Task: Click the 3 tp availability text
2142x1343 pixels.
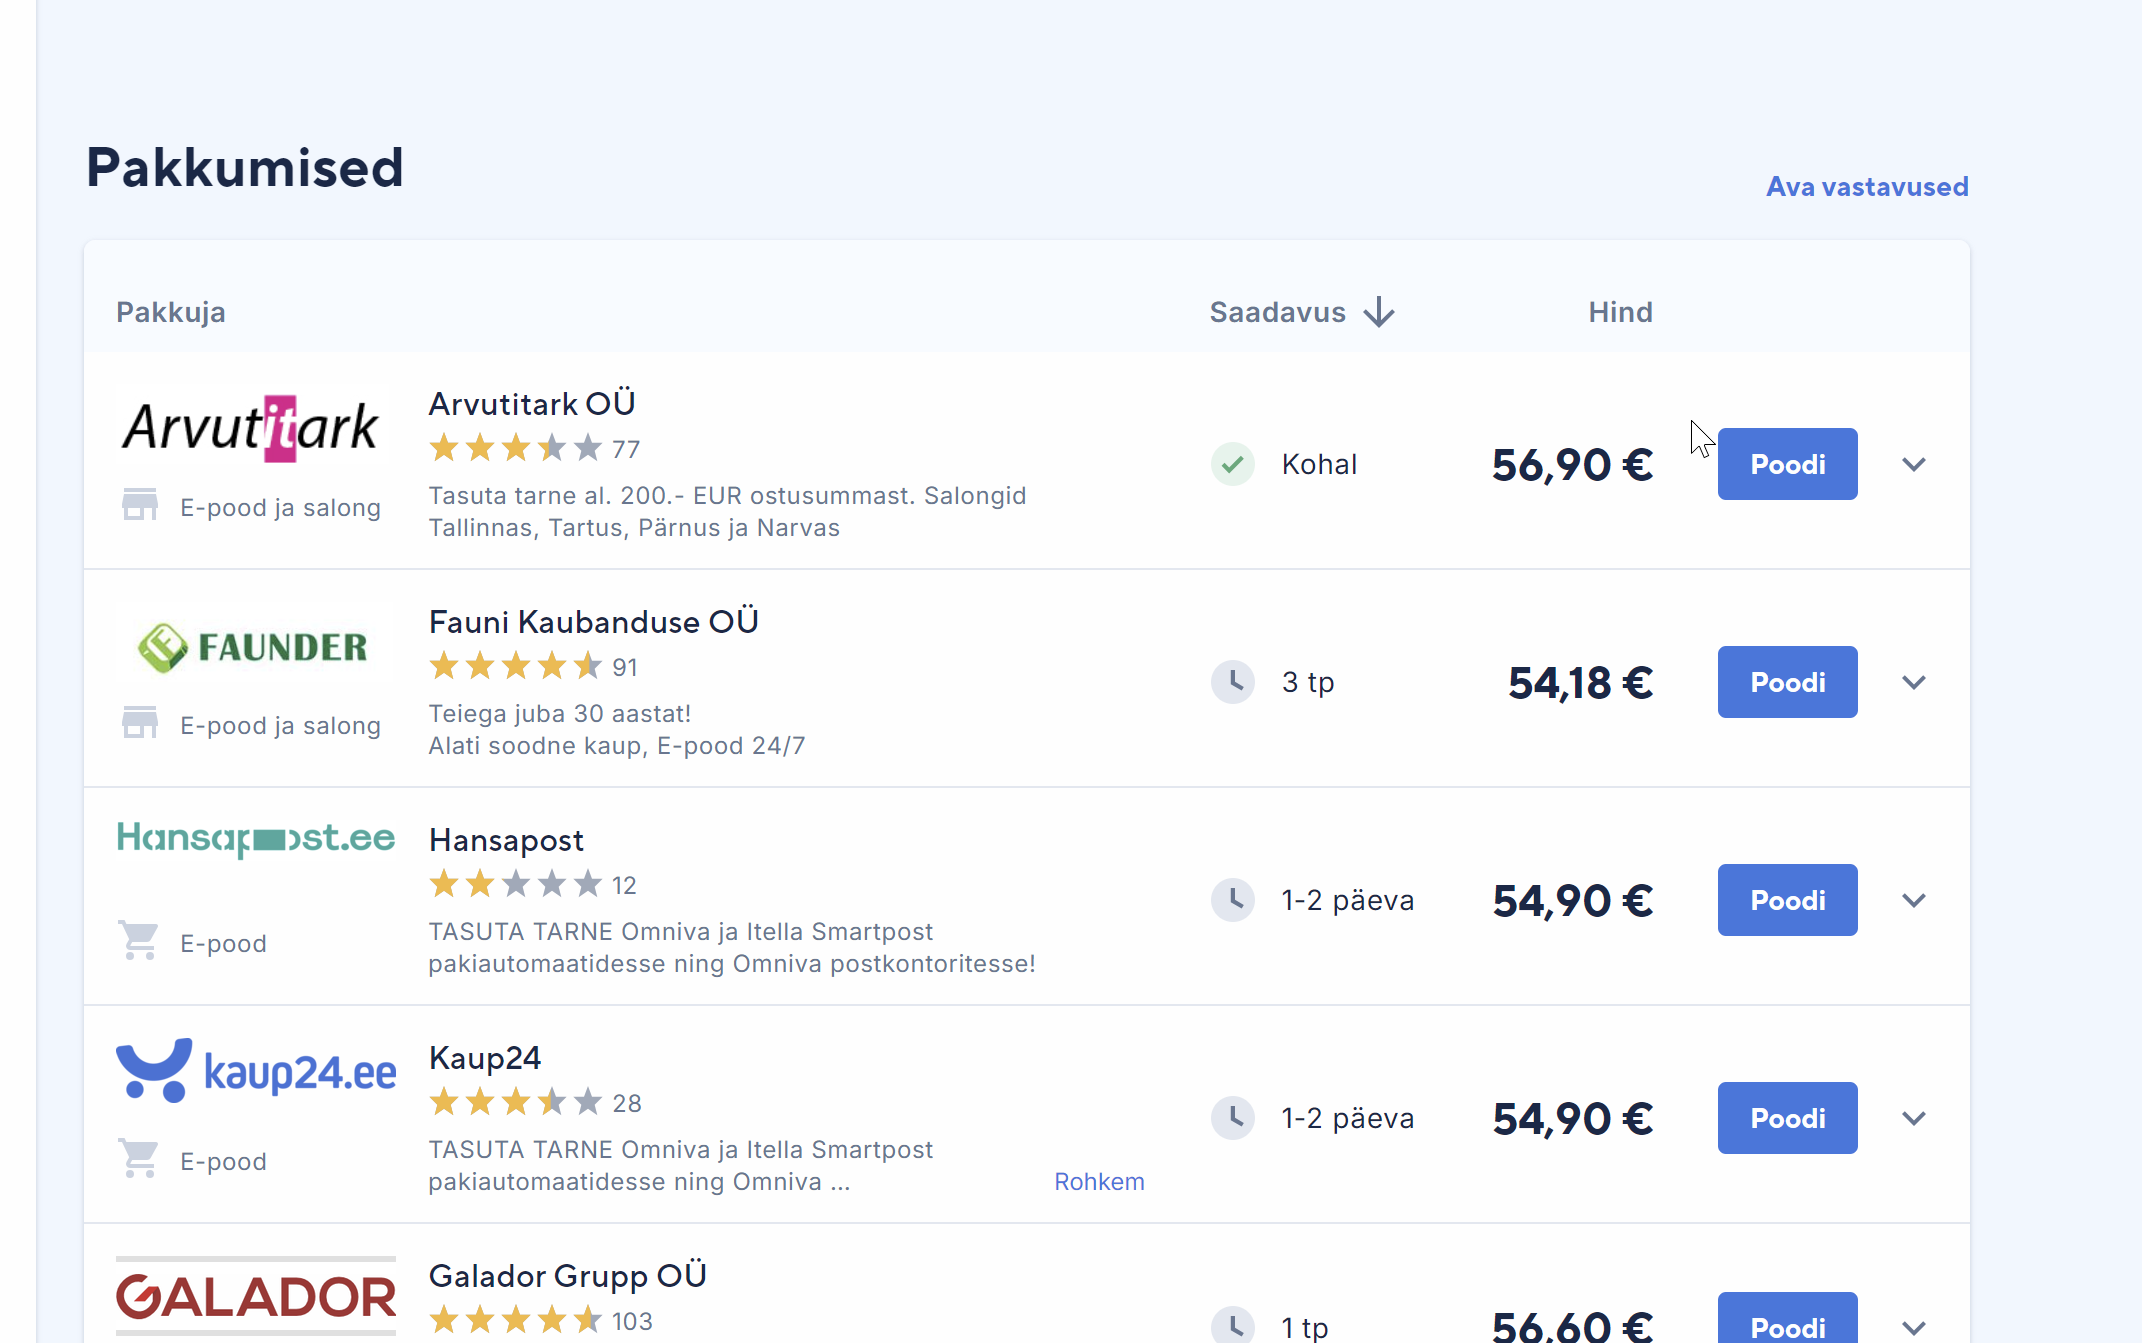Action: (1308, 682)
